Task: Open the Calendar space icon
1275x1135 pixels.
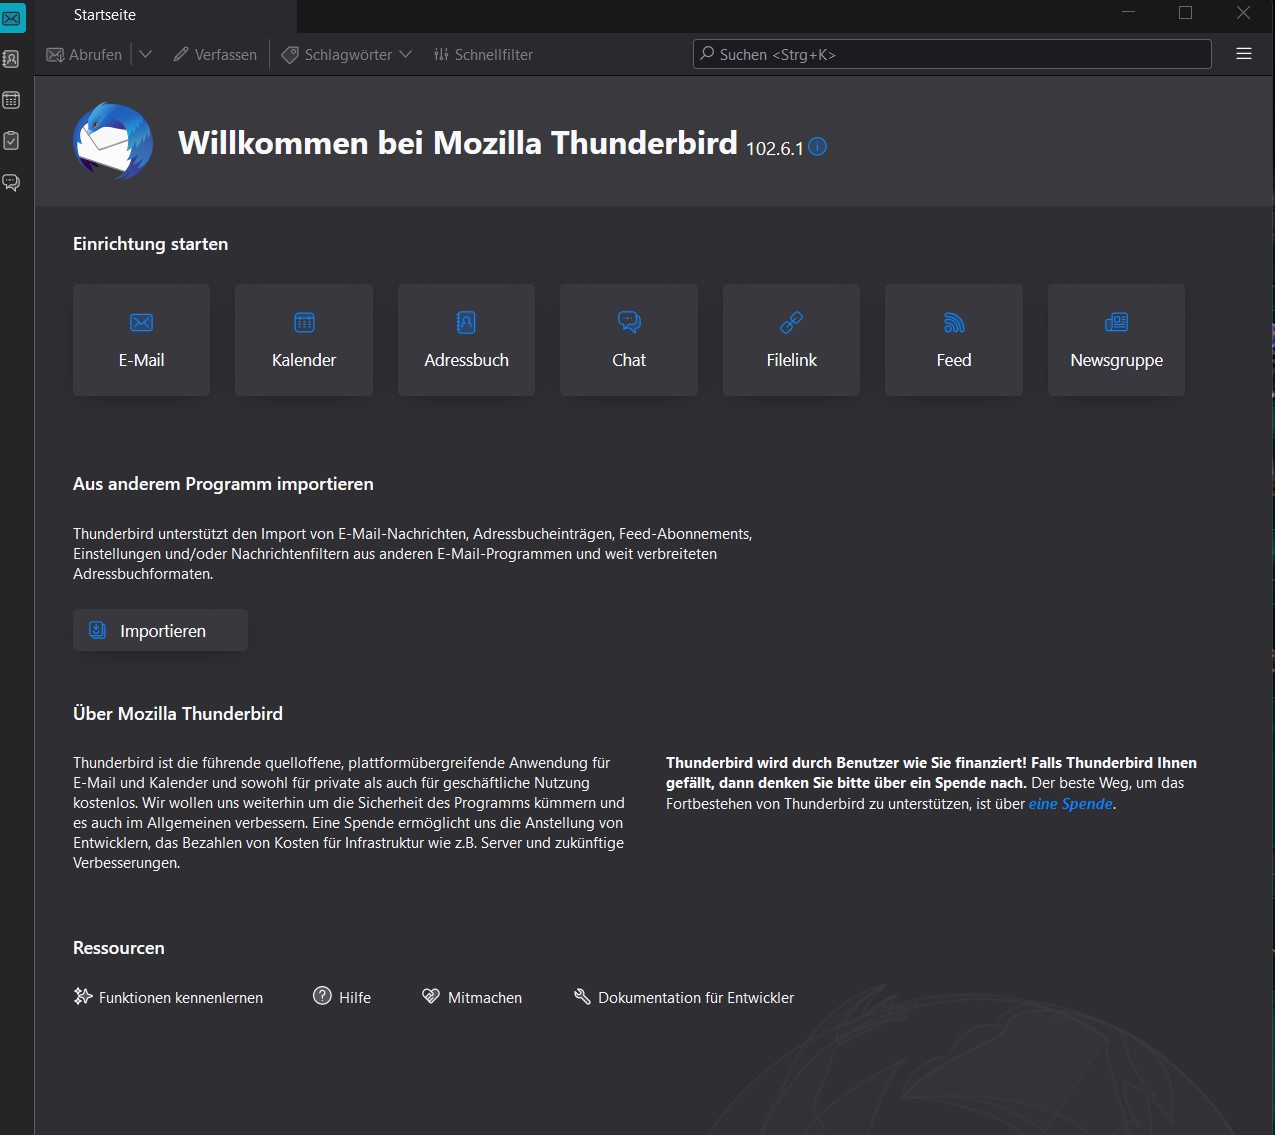Action: click(x=12, y=100)
